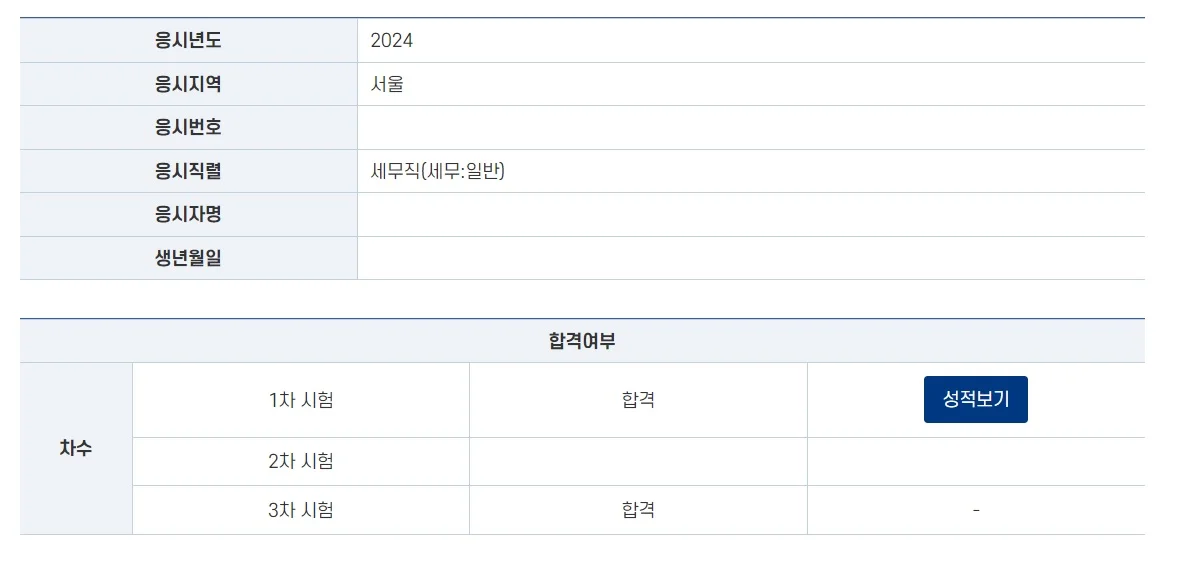Select the 3차 시험 cell
The height and width of the screenshot is (570, 1177).
click(x=301, y=510)
